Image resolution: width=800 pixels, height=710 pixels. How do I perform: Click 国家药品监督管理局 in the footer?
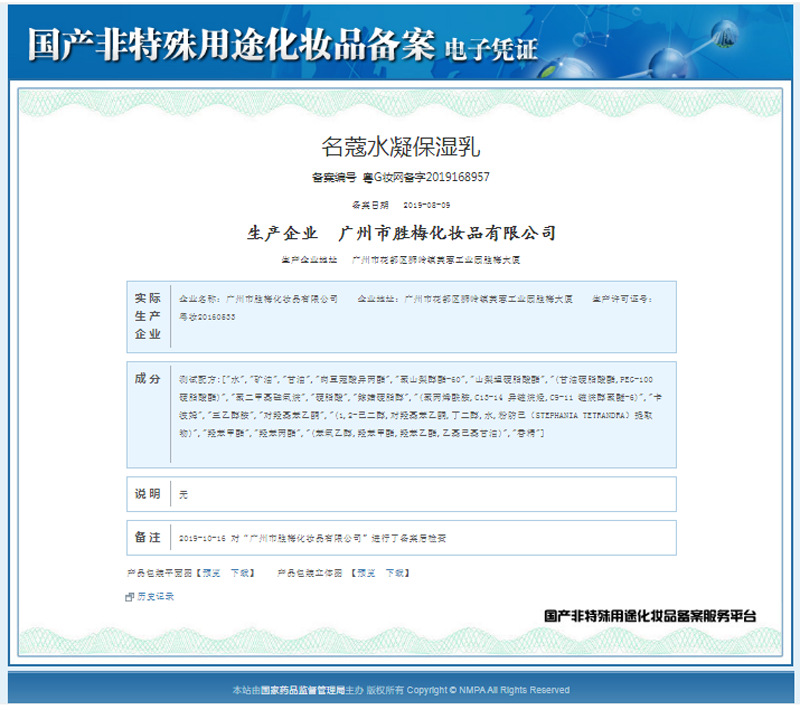coord(303,690)
